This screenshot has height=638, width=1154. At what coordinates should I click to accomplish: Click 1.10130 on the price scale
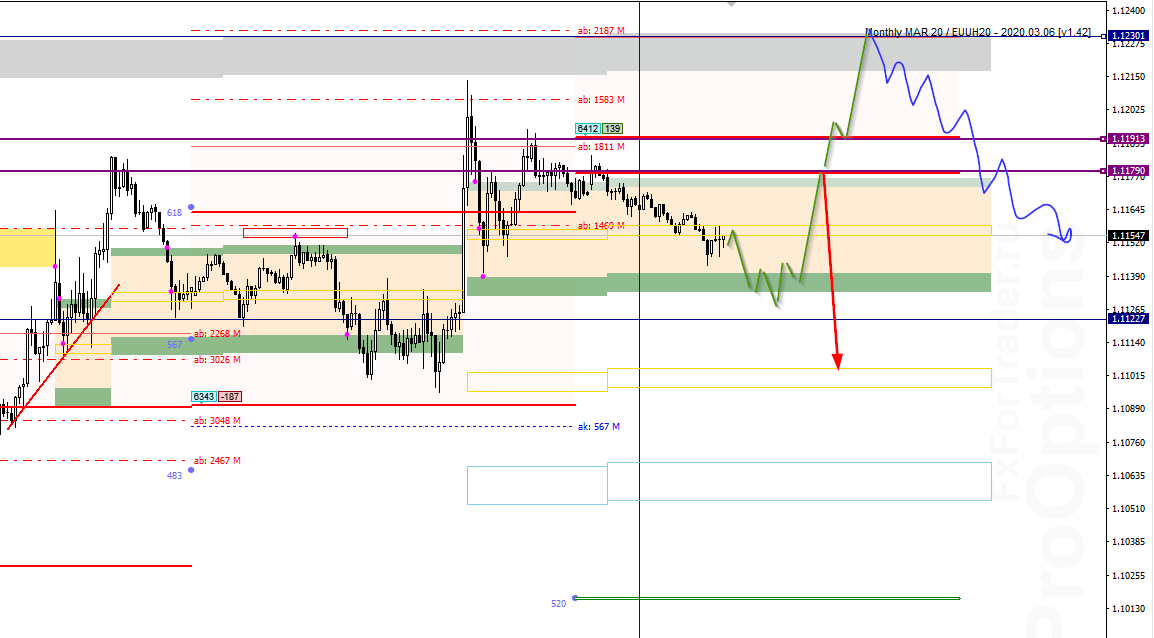(1128, 609)
